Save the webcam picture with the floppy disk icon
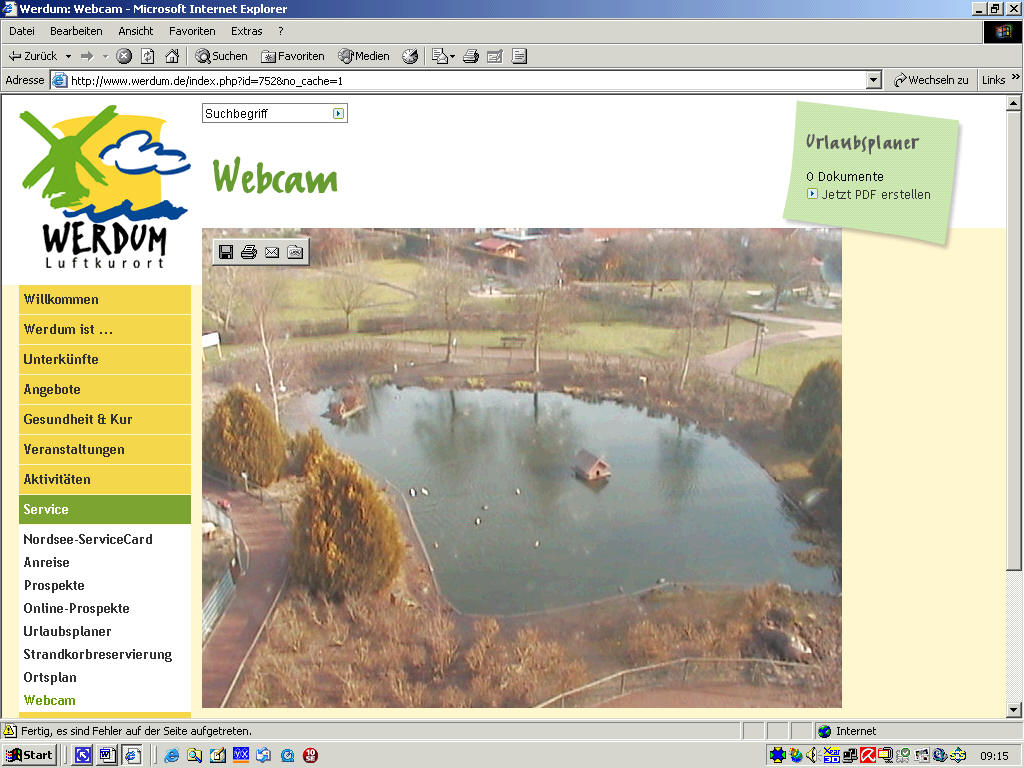 click(x=226, y=252)
